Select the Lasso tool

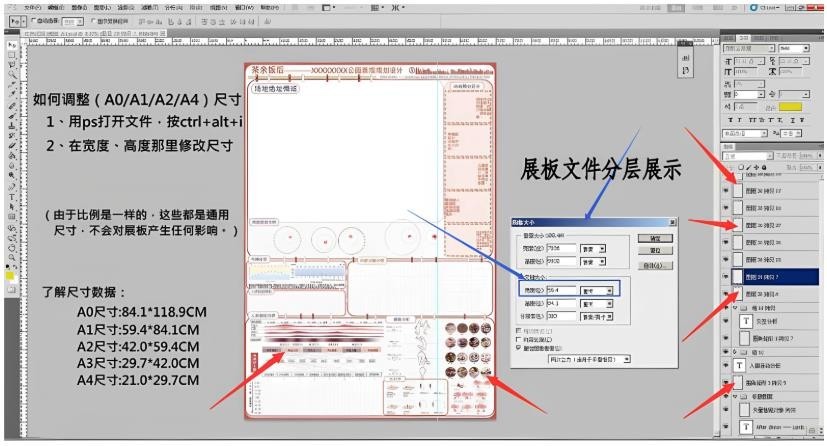[12, 65]
